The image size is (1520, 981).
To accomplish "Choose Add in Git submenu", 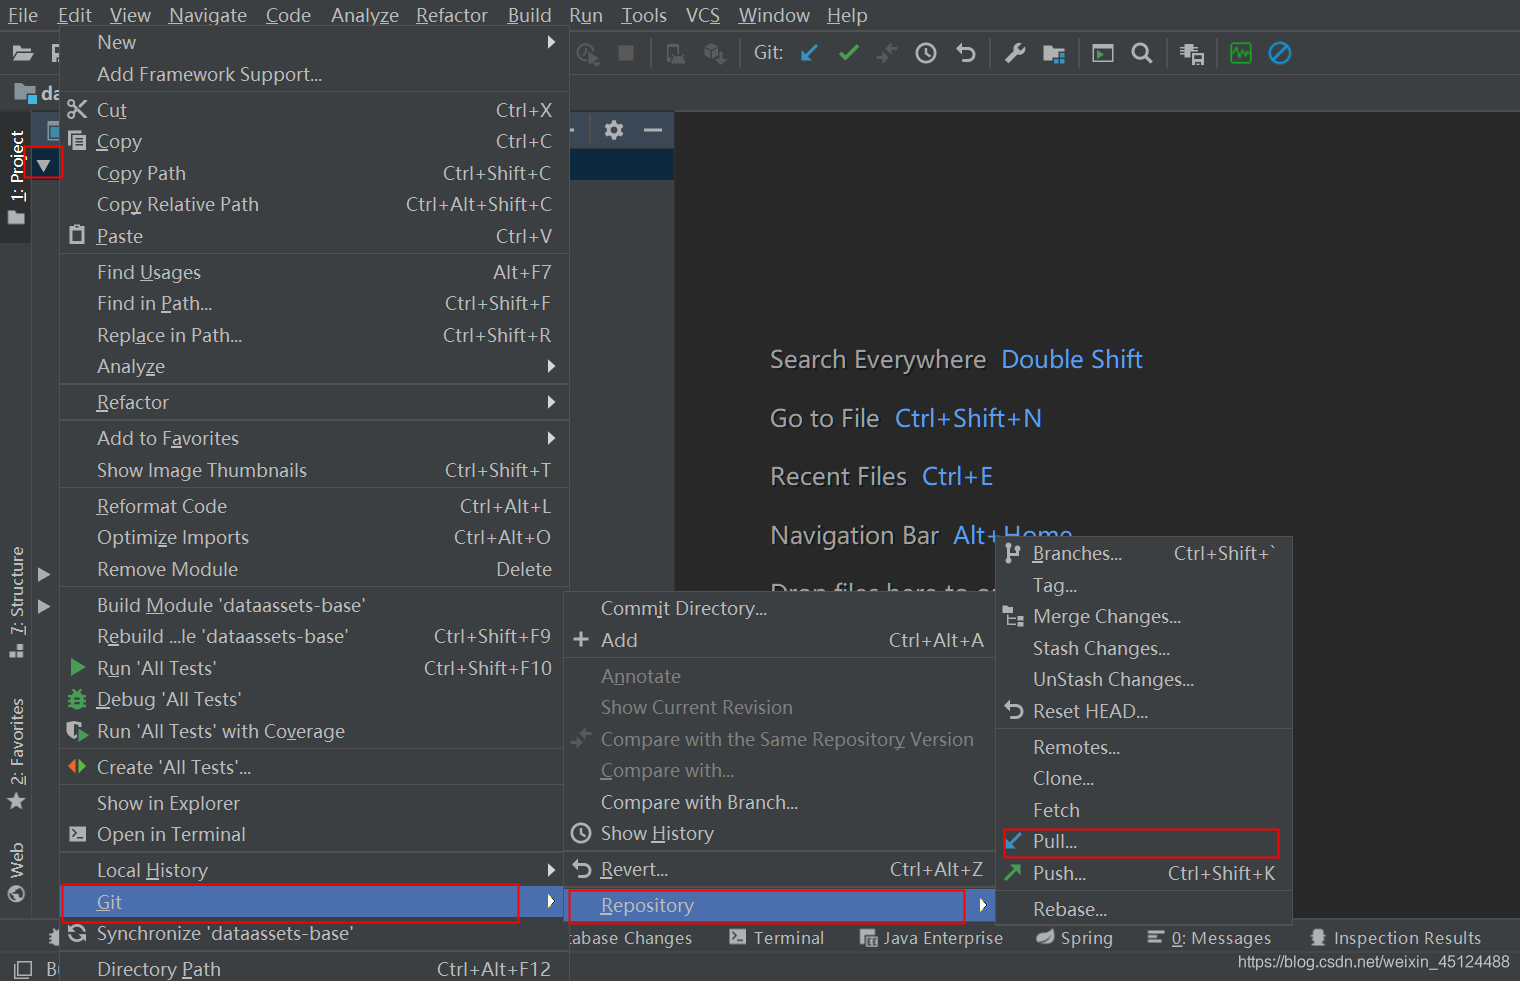I will pyautogui.click(x=781, y=640).
